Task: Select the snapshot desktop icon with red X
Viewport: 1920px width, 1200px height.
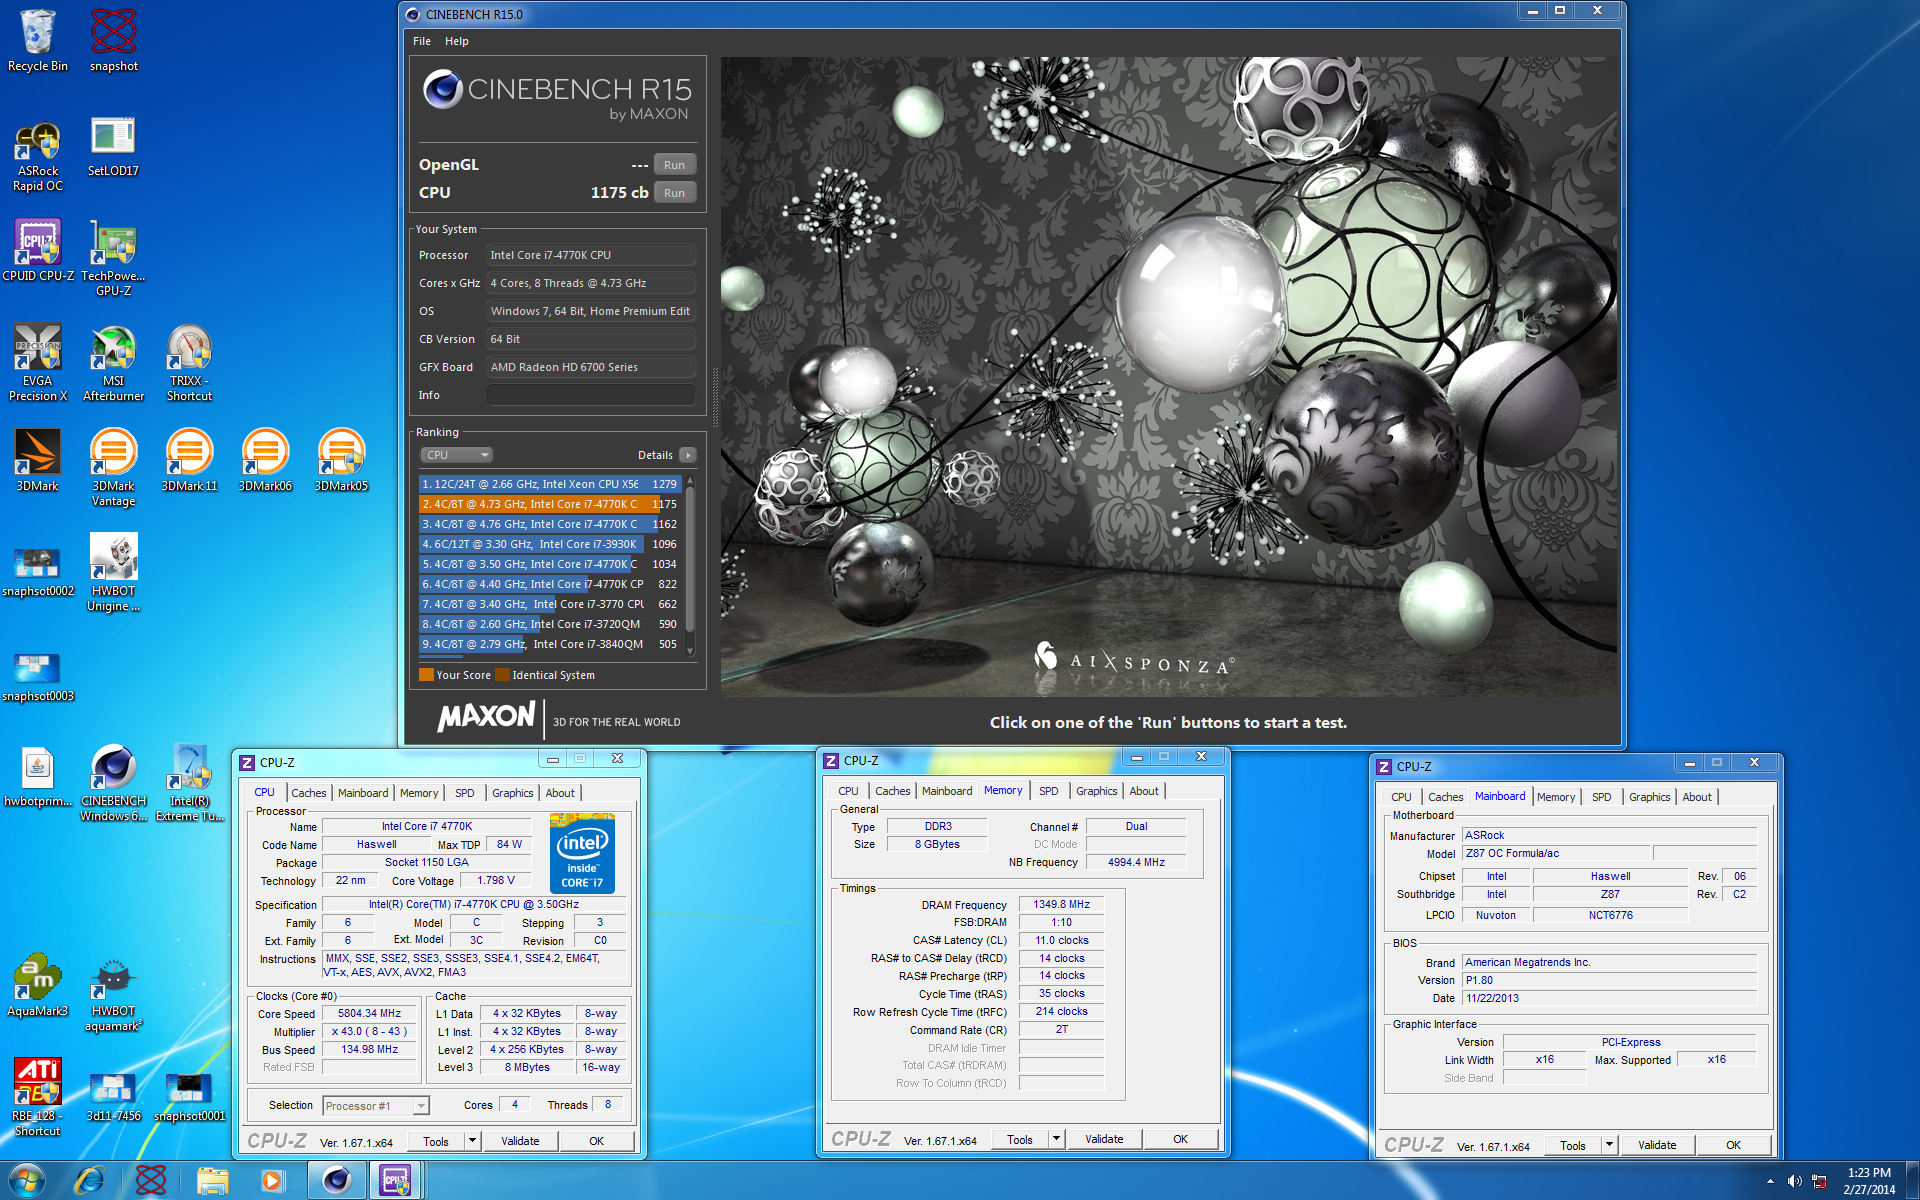Action: tap(114, 41)
